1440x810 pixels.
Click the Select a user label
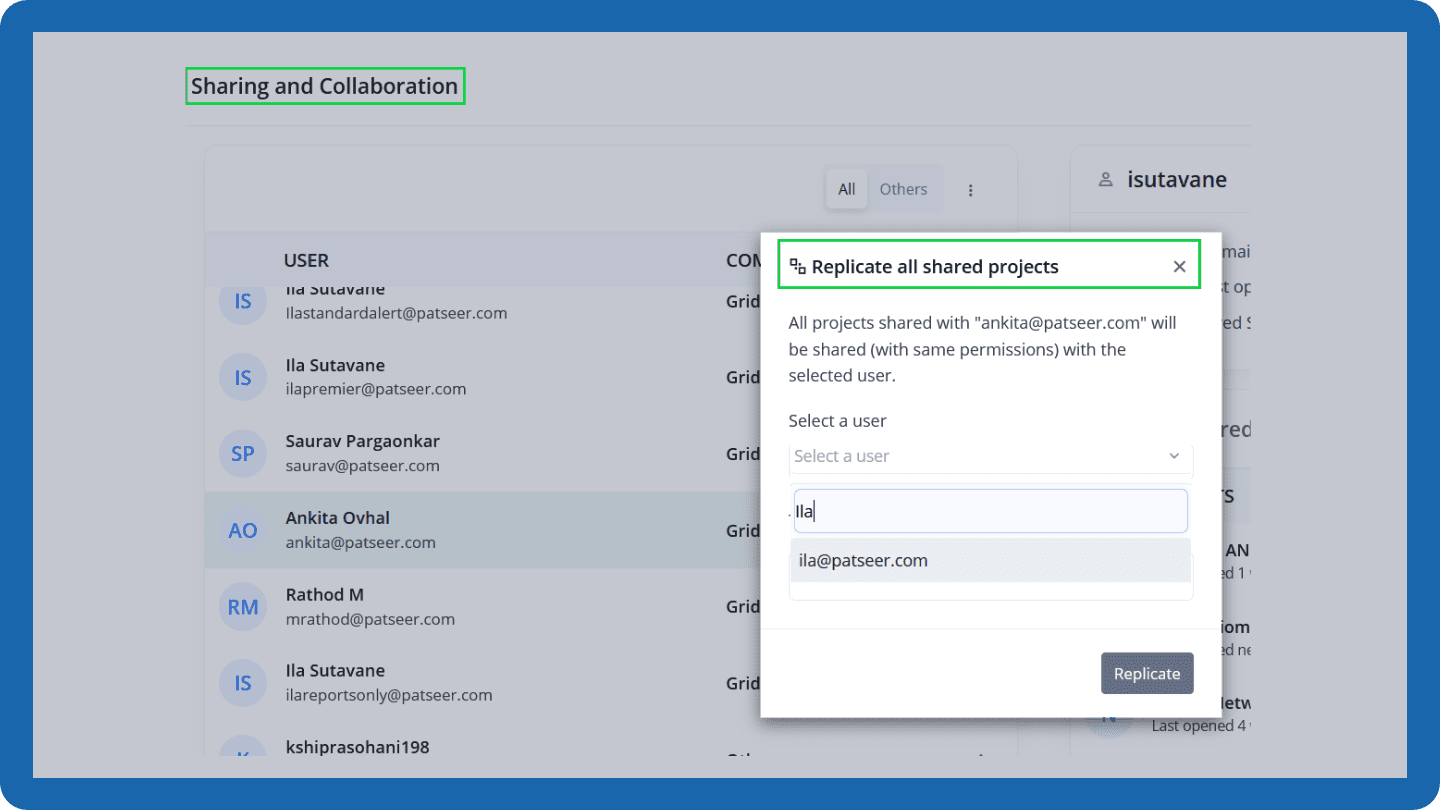tap(837, 421)
